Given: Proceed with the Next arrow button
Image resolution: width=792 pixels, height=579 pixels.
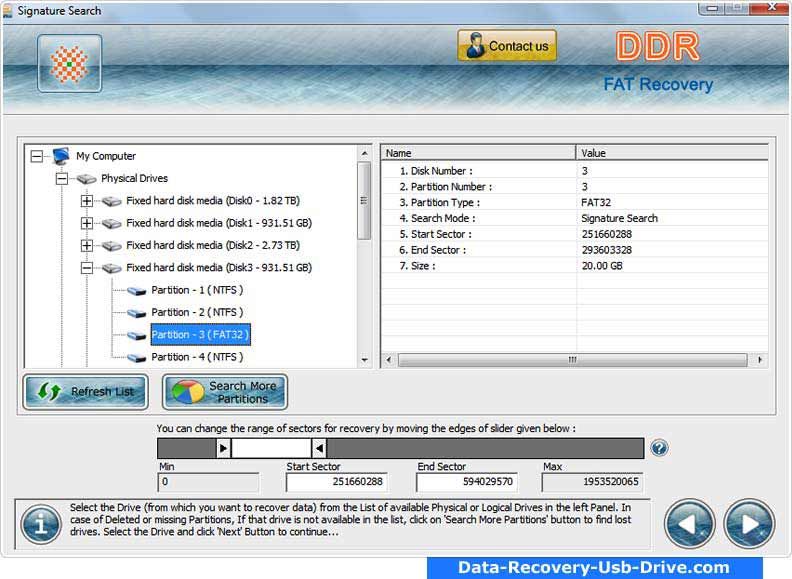Looking at the screenshot, I should pos(749,523).
